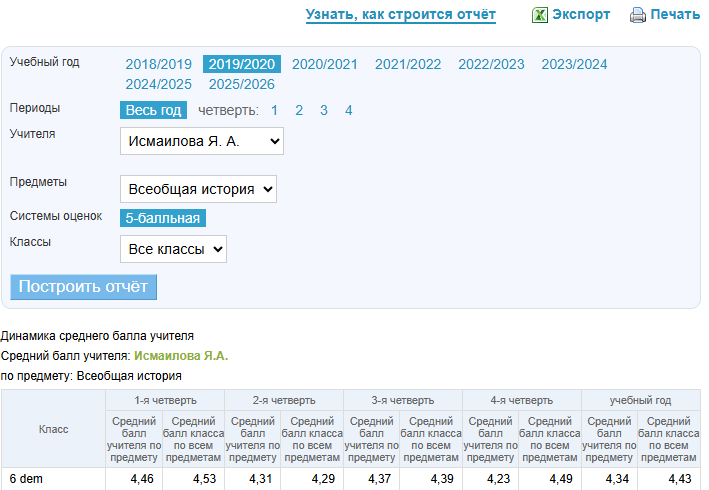Open the teacher dropdown 'Исмаилова Я. А.'

[201, 141]
